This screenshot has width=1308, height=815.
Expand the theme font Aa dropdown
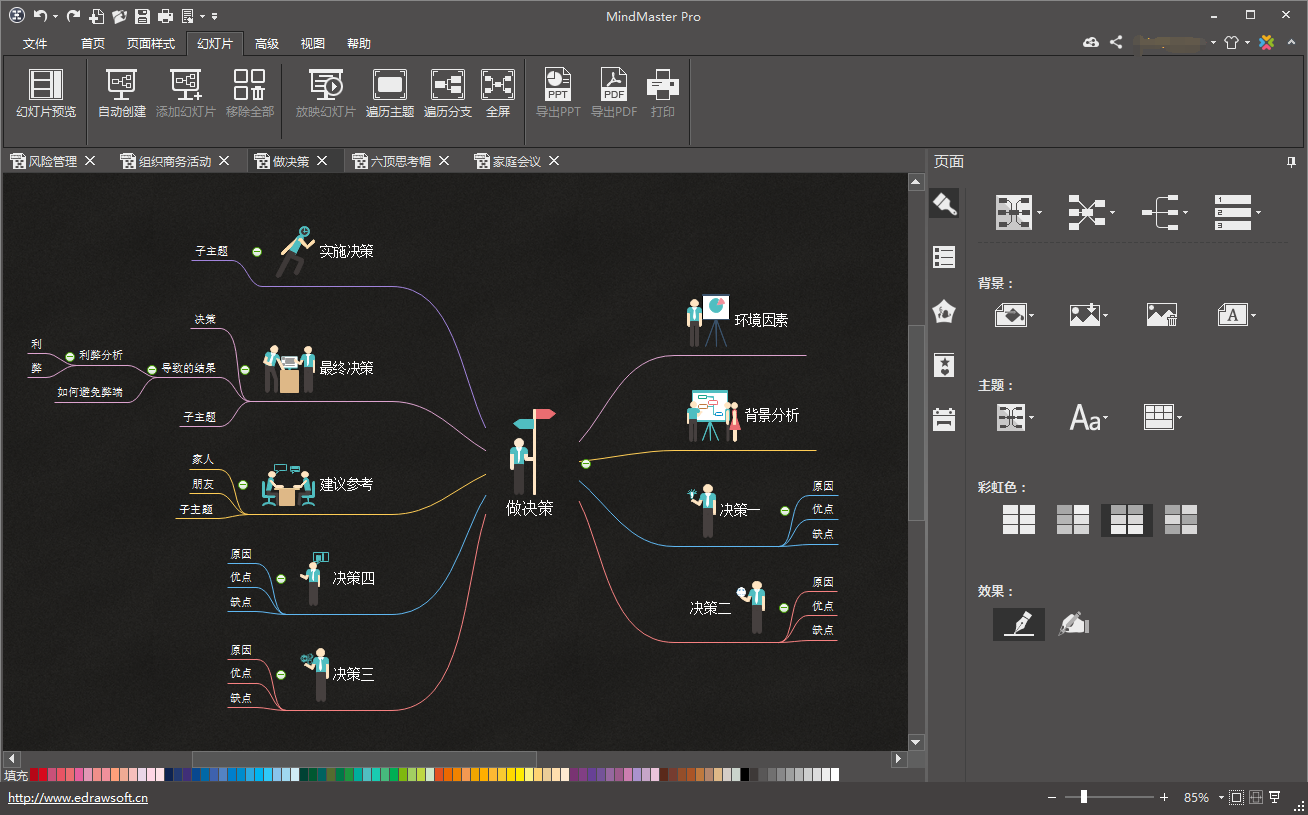[1088, 417]
